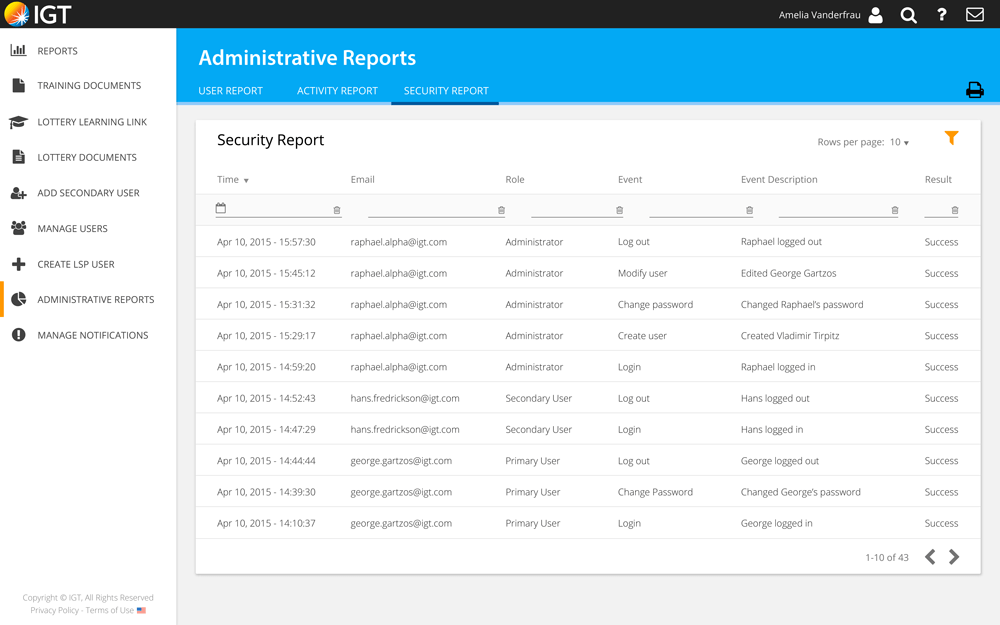The image size is (1000, 625).
Task: Switch to User Report tab
Action: coord(230,91)
